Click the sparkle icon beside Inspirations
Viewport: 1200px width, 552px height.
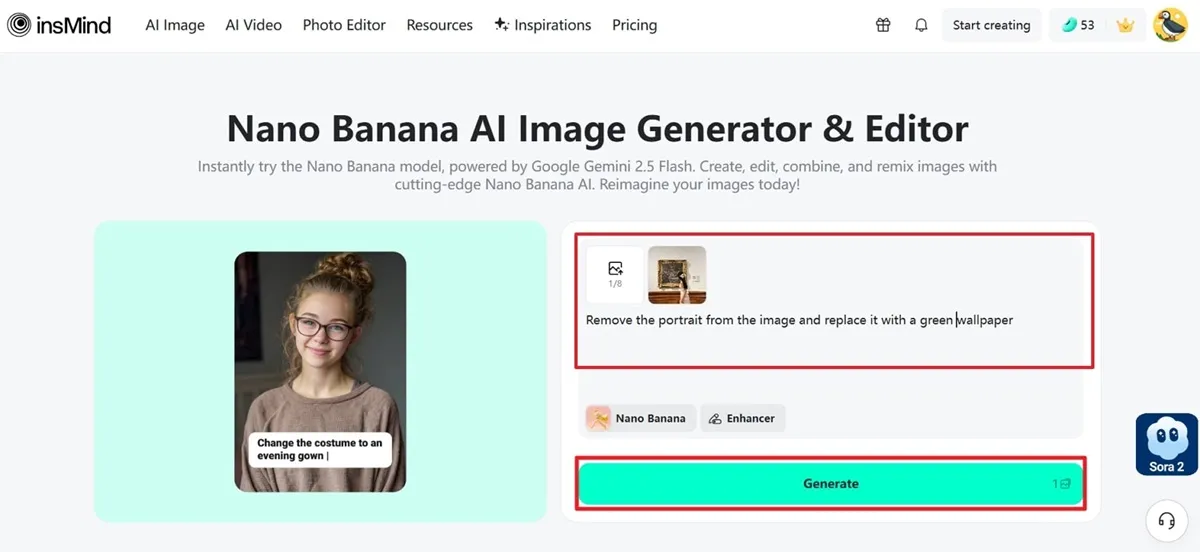502,24
